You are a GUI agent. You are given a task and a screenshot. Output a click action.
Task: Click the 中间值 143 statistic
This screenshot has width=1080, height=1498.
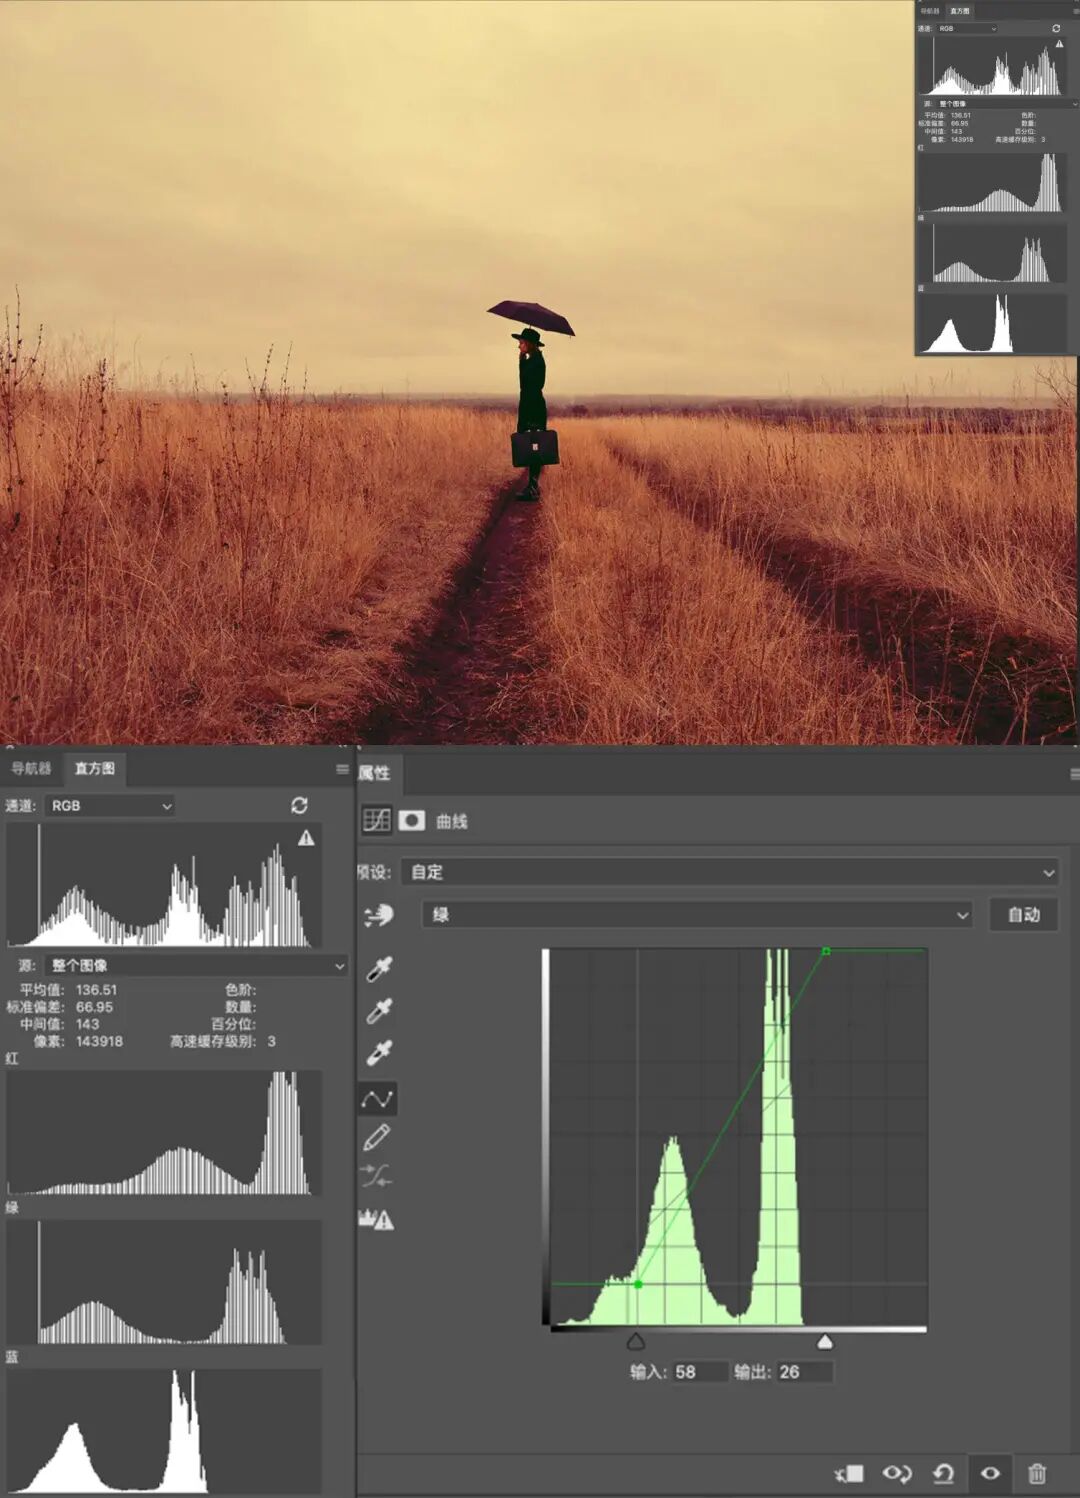click(x=60, y=1024)
